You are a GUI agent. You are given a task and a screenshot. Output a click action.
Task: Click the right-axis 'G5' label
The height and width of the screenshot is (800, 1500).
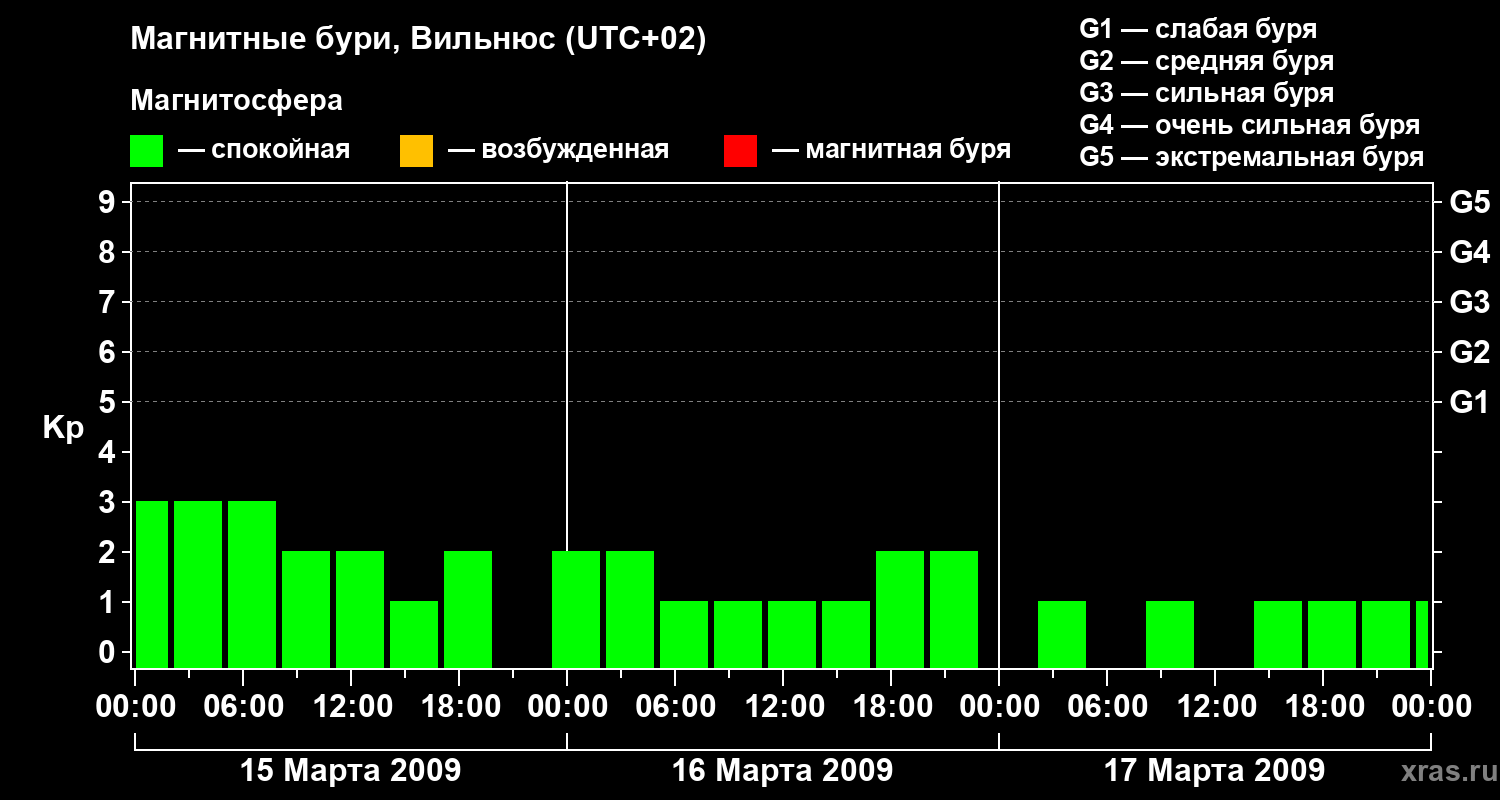point(1469,202)
